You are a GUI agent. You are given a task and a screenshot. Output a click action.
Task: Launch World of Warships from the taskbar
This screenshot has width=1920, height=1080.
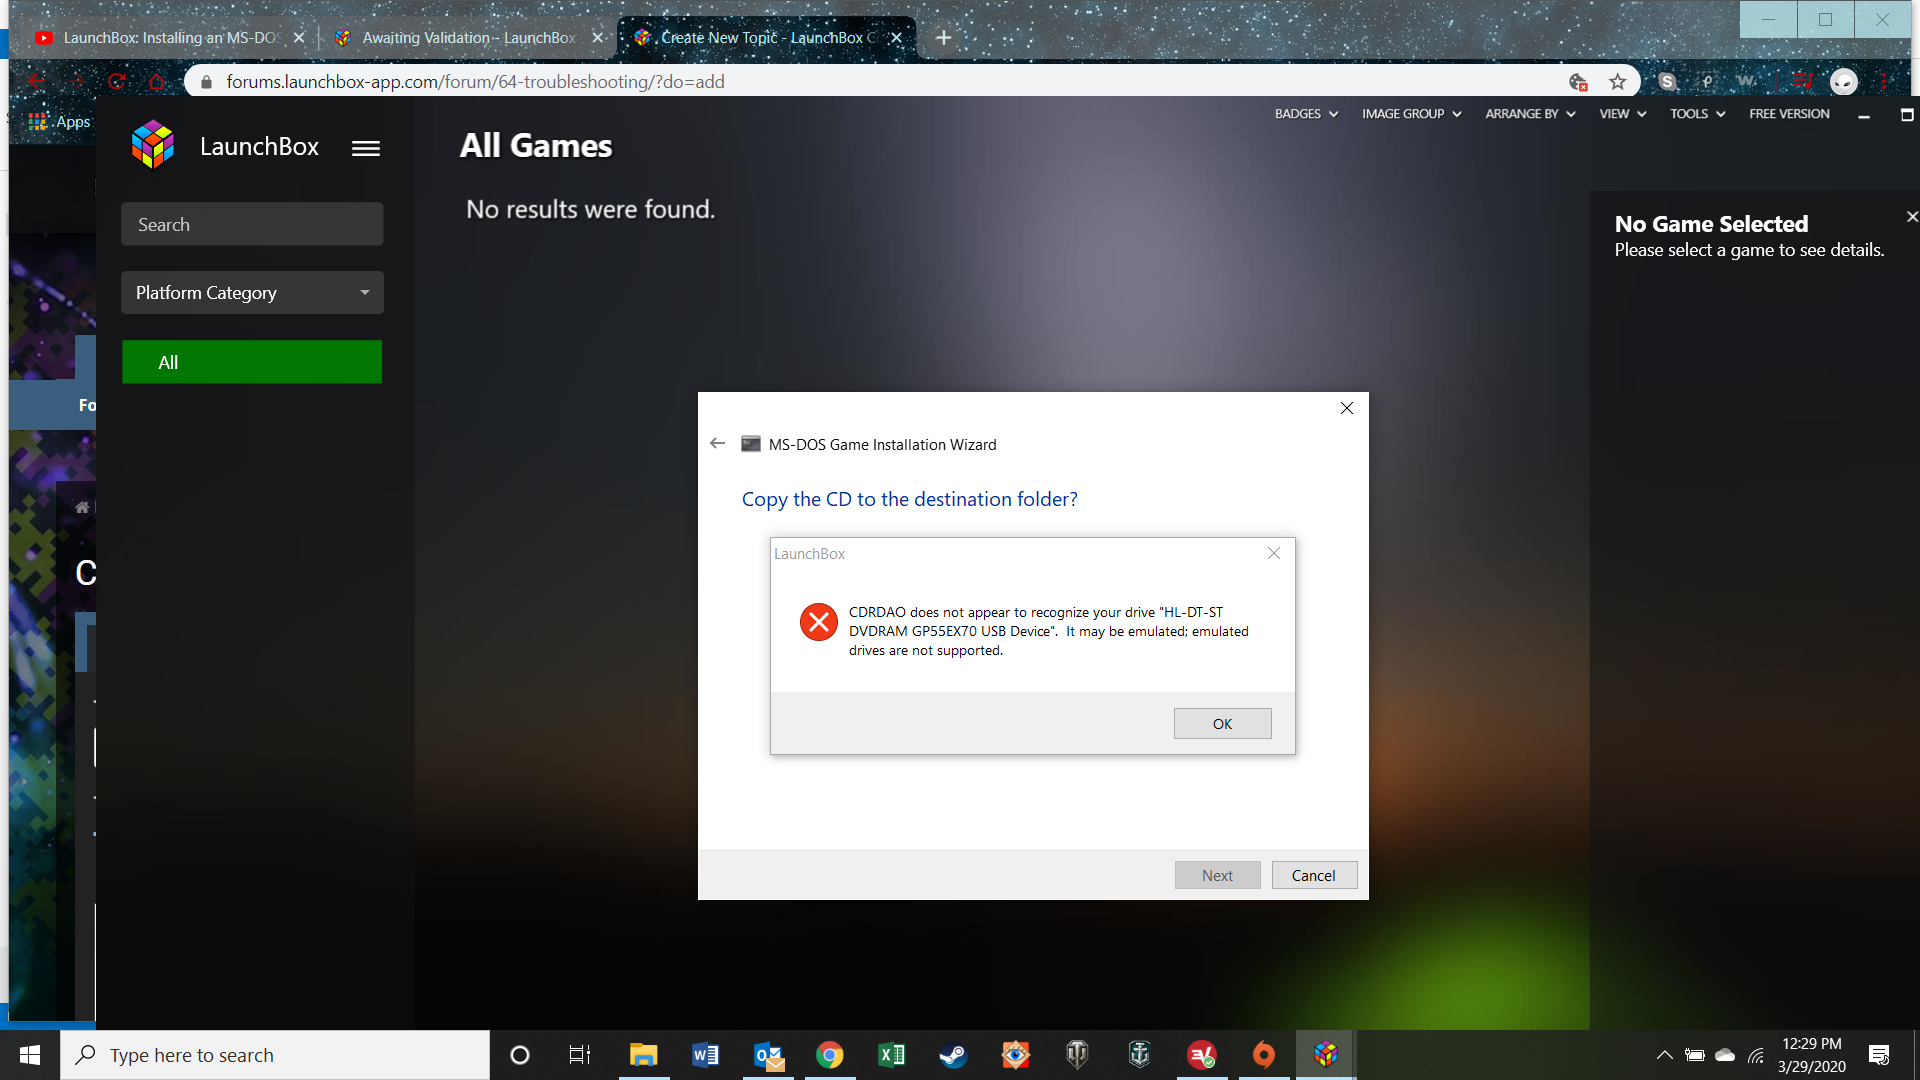click(1140, 1055)
